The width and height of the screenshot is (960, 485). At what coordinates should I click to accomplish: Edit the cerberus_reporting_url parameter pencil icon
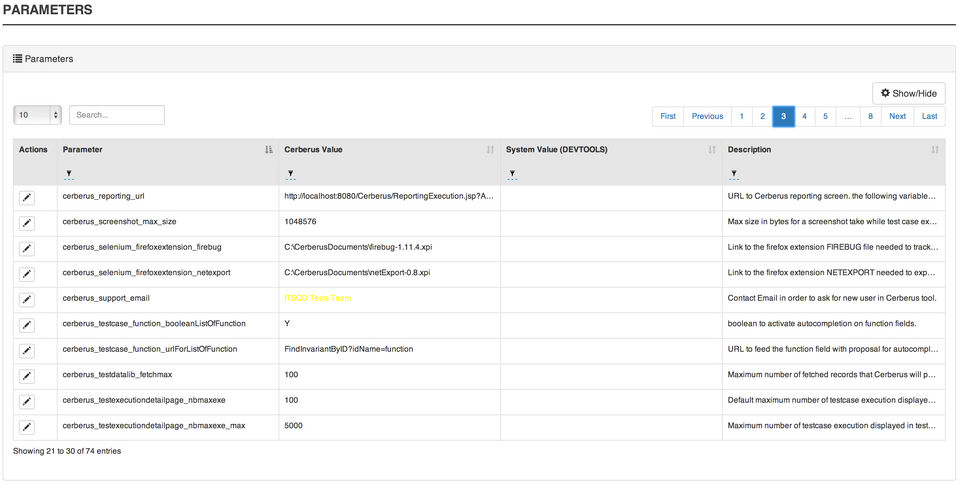[27, 197]
